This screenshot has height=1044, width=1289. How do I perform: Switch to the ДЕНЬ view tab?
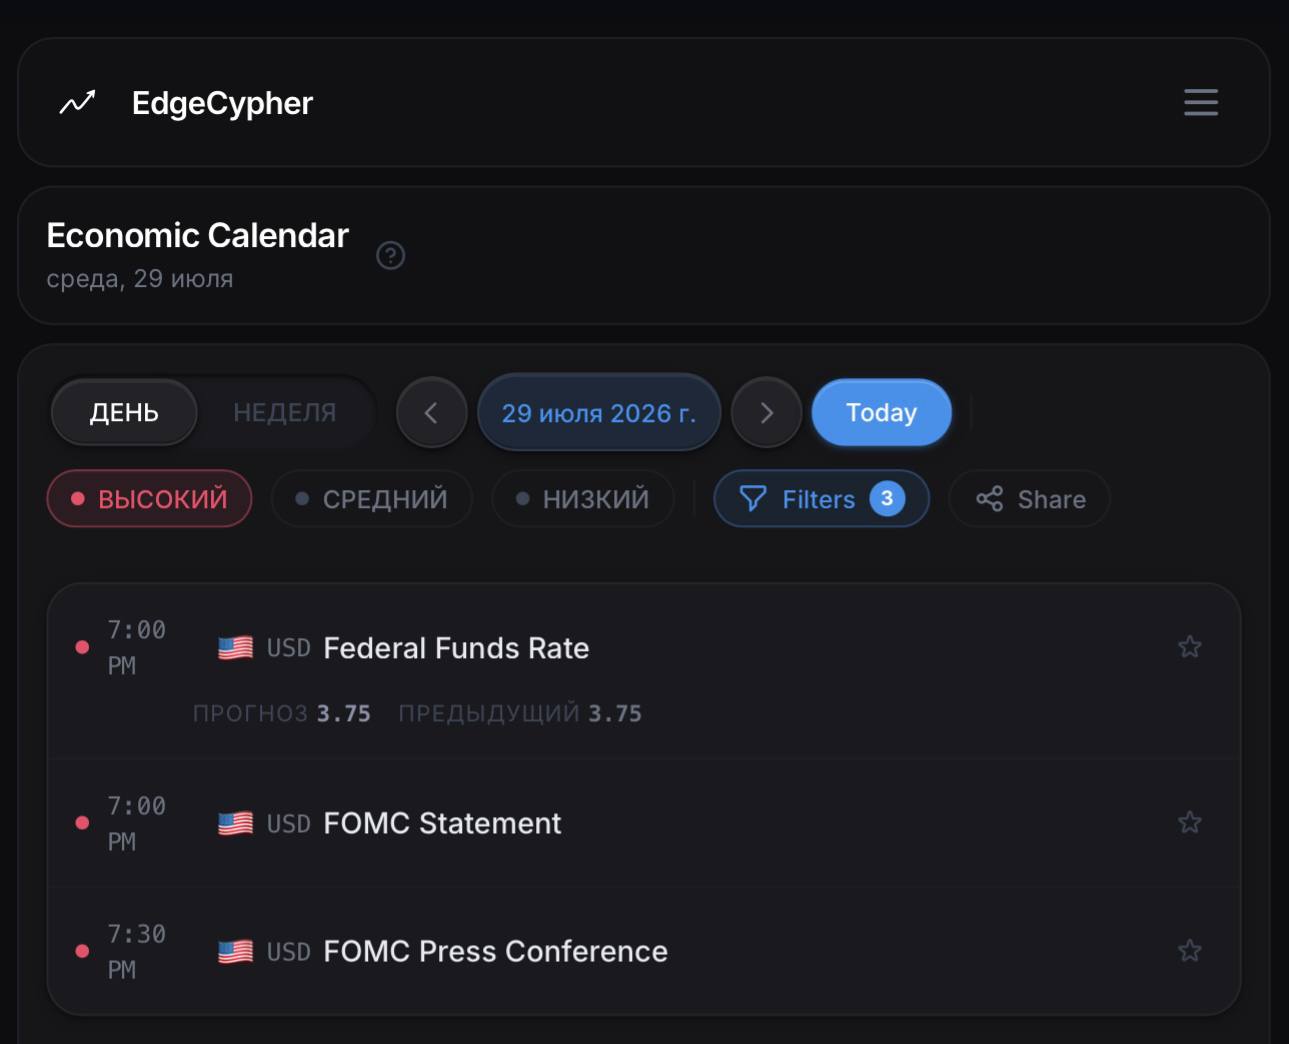124,412
